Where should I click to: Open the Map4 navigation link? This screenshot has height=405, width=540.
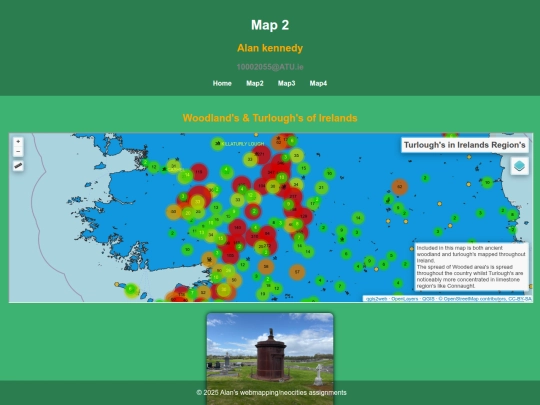(x=318, y=83)
